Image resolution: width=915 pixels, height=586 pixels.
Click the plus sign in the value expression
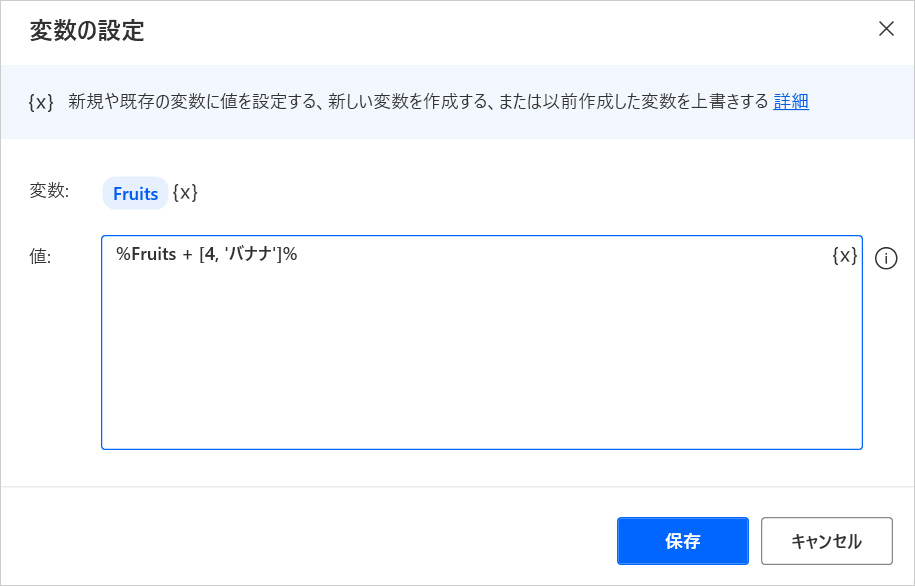pos(187,255)
